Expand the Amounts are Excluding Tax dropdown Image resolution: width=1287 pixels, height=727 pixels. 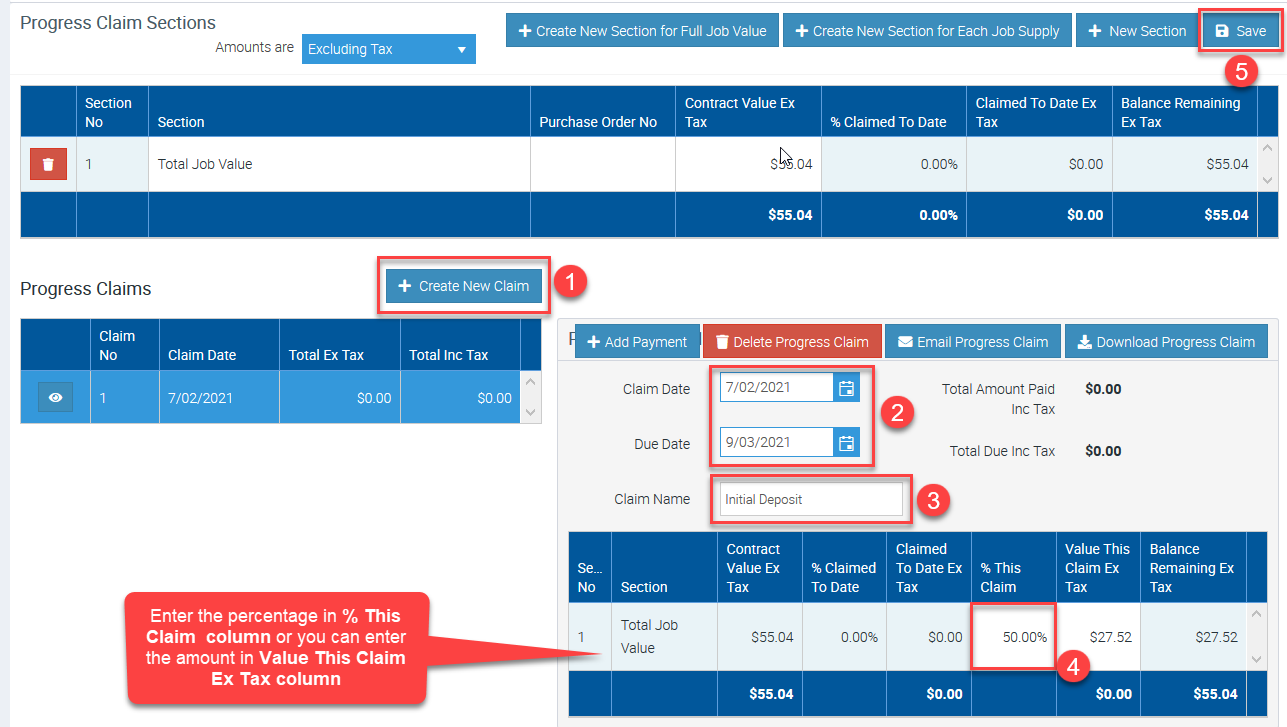pos(388,49)
